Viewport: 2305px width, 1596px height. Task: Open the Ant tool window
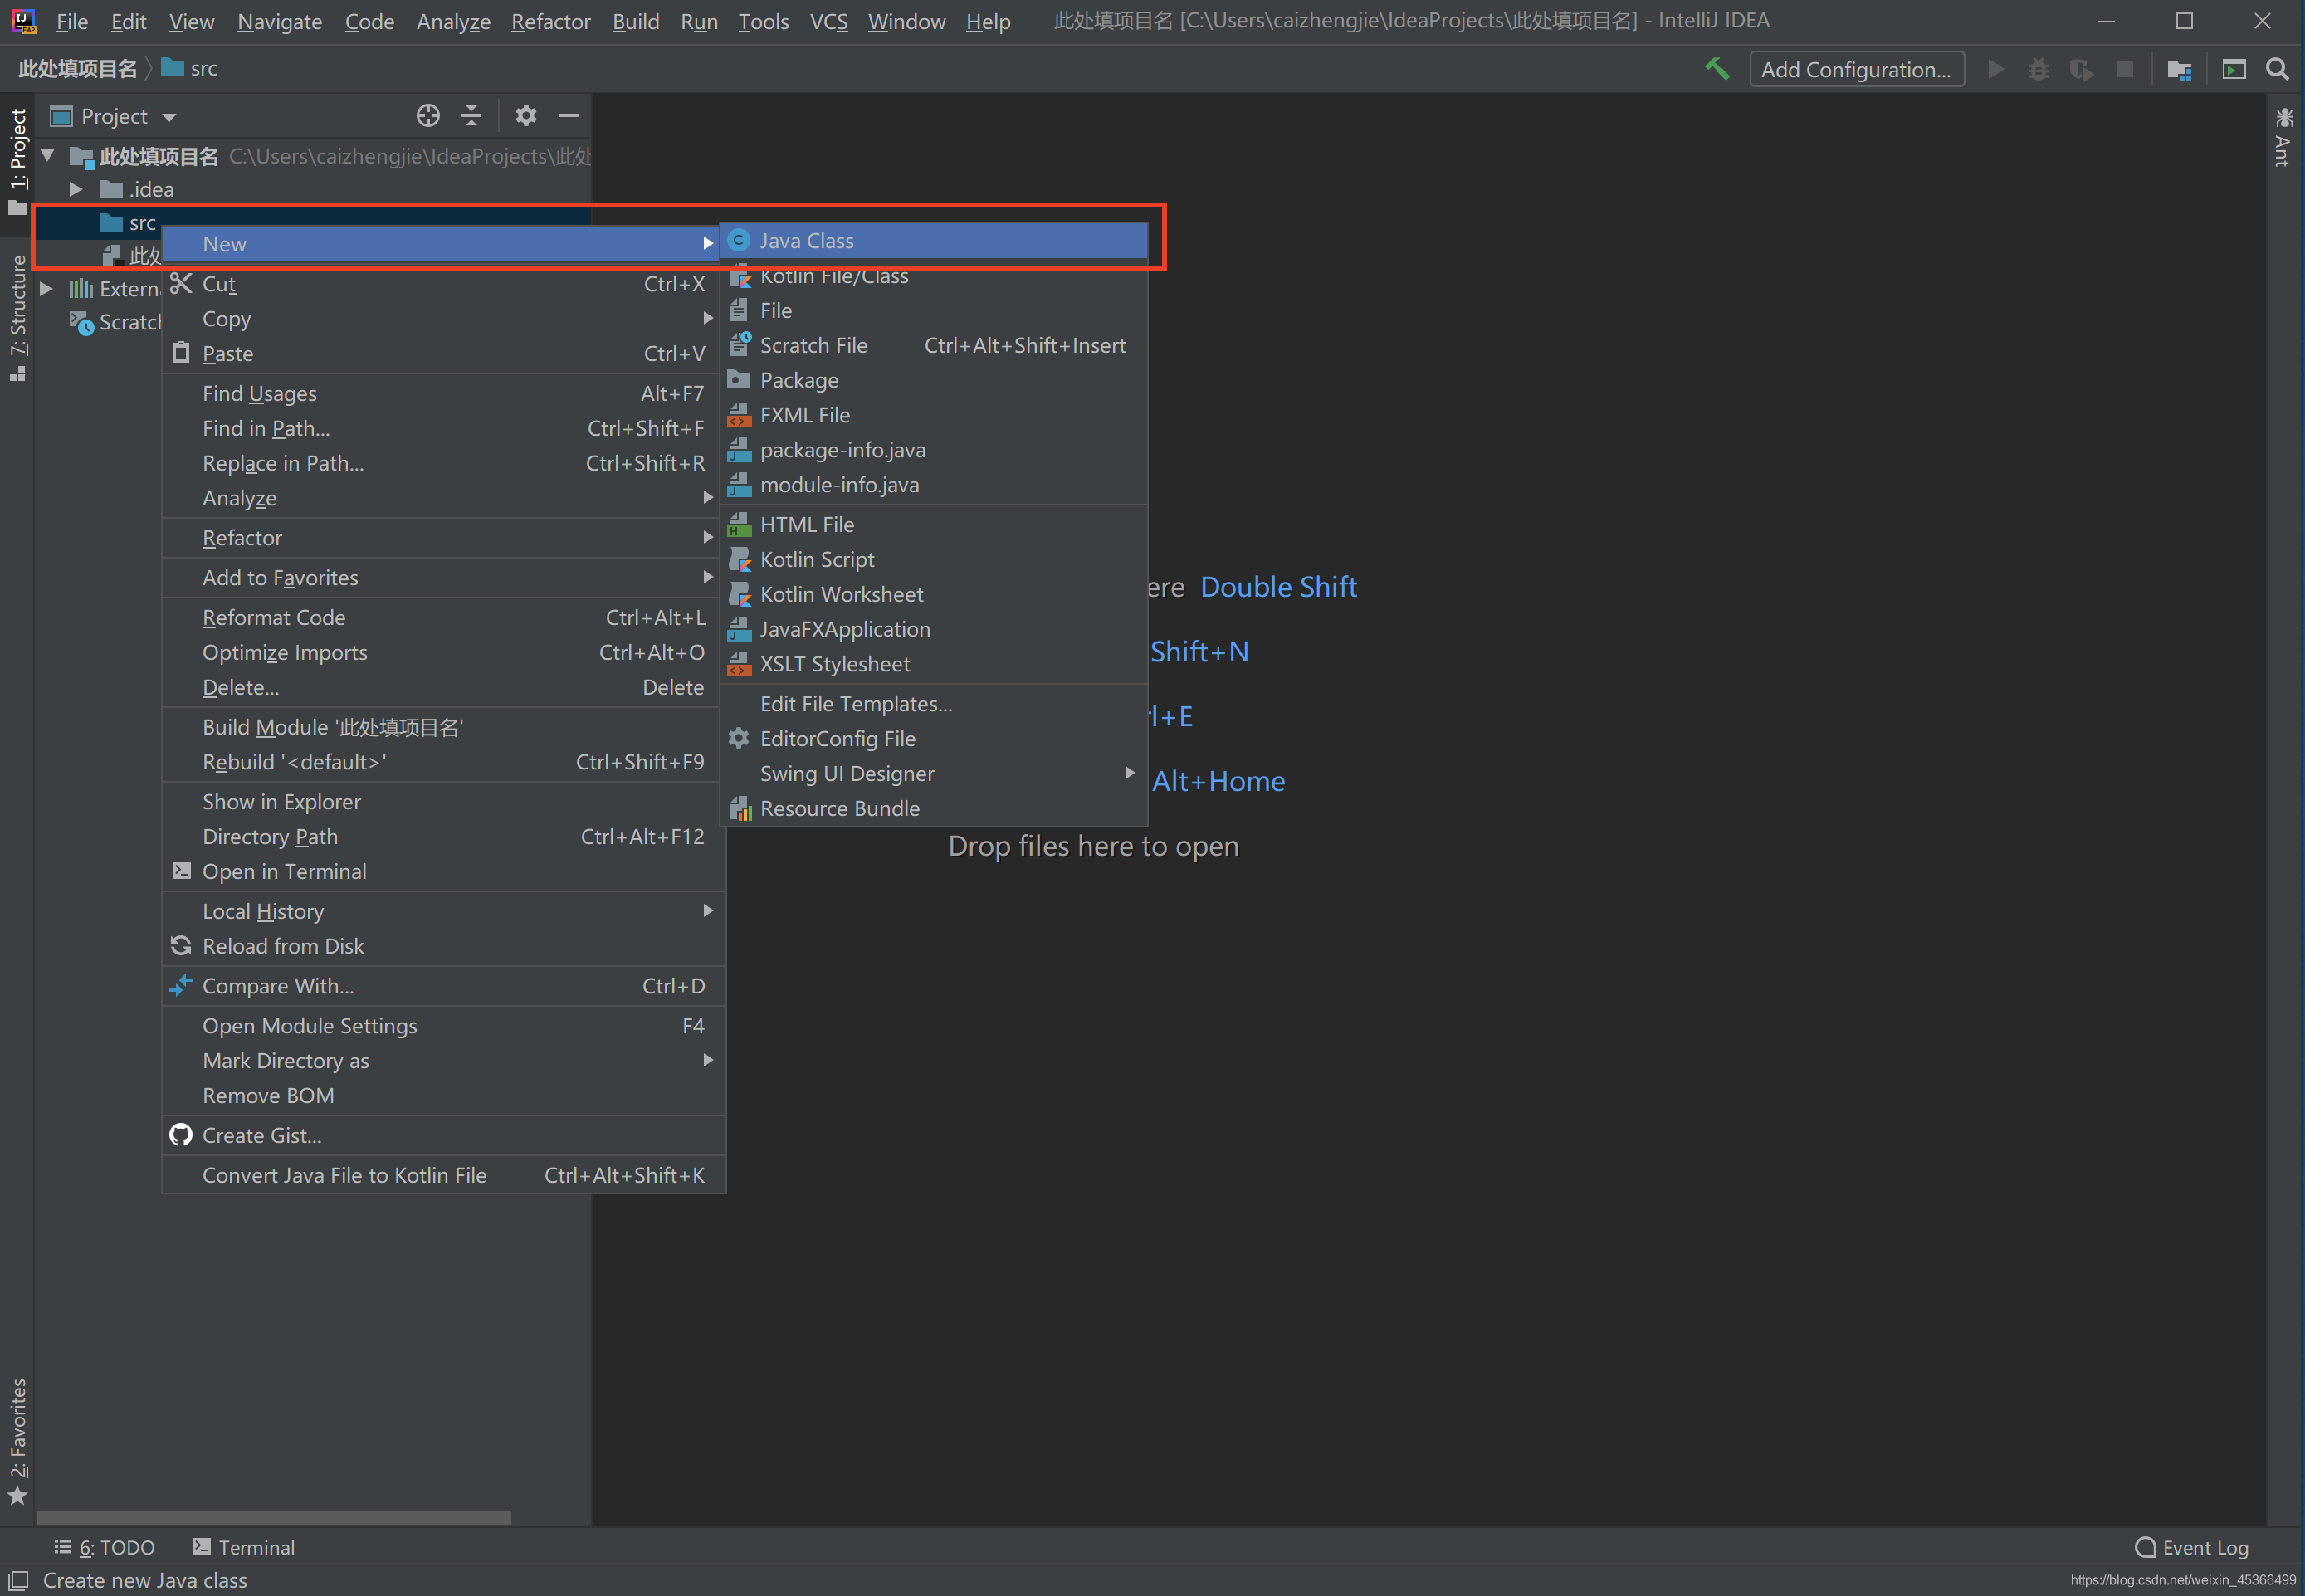click(x=2283, y=137)
